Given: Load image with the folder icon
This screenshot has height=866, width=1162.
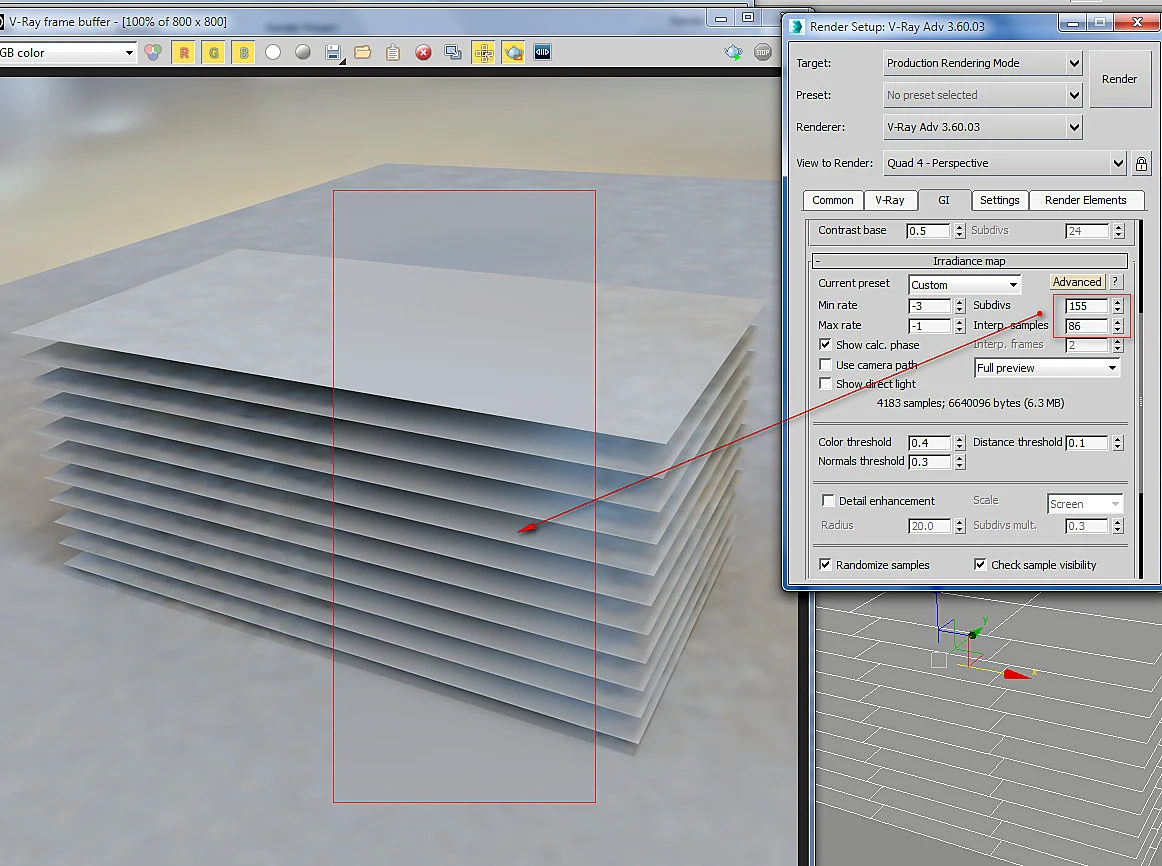Looking at the screenshot, I should click(362, 53).
